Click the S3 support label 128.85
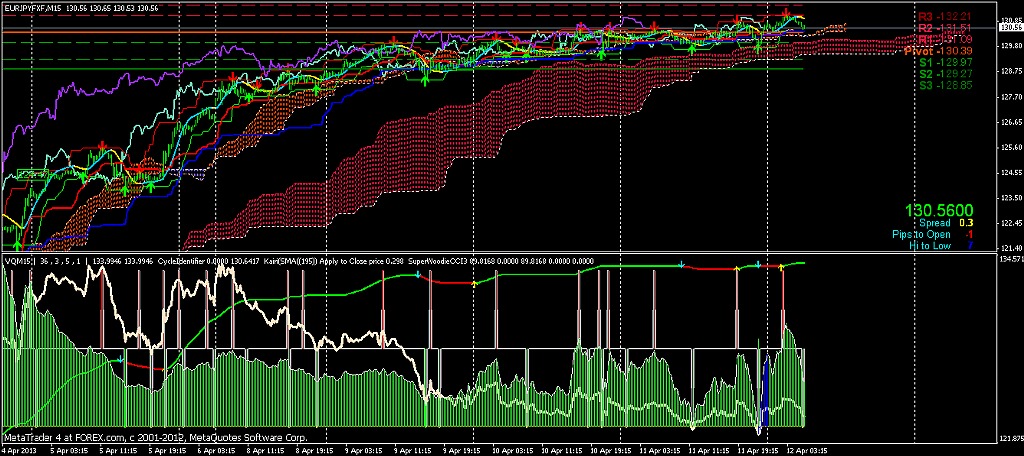1024x456 pixels. tap(943, 85)
